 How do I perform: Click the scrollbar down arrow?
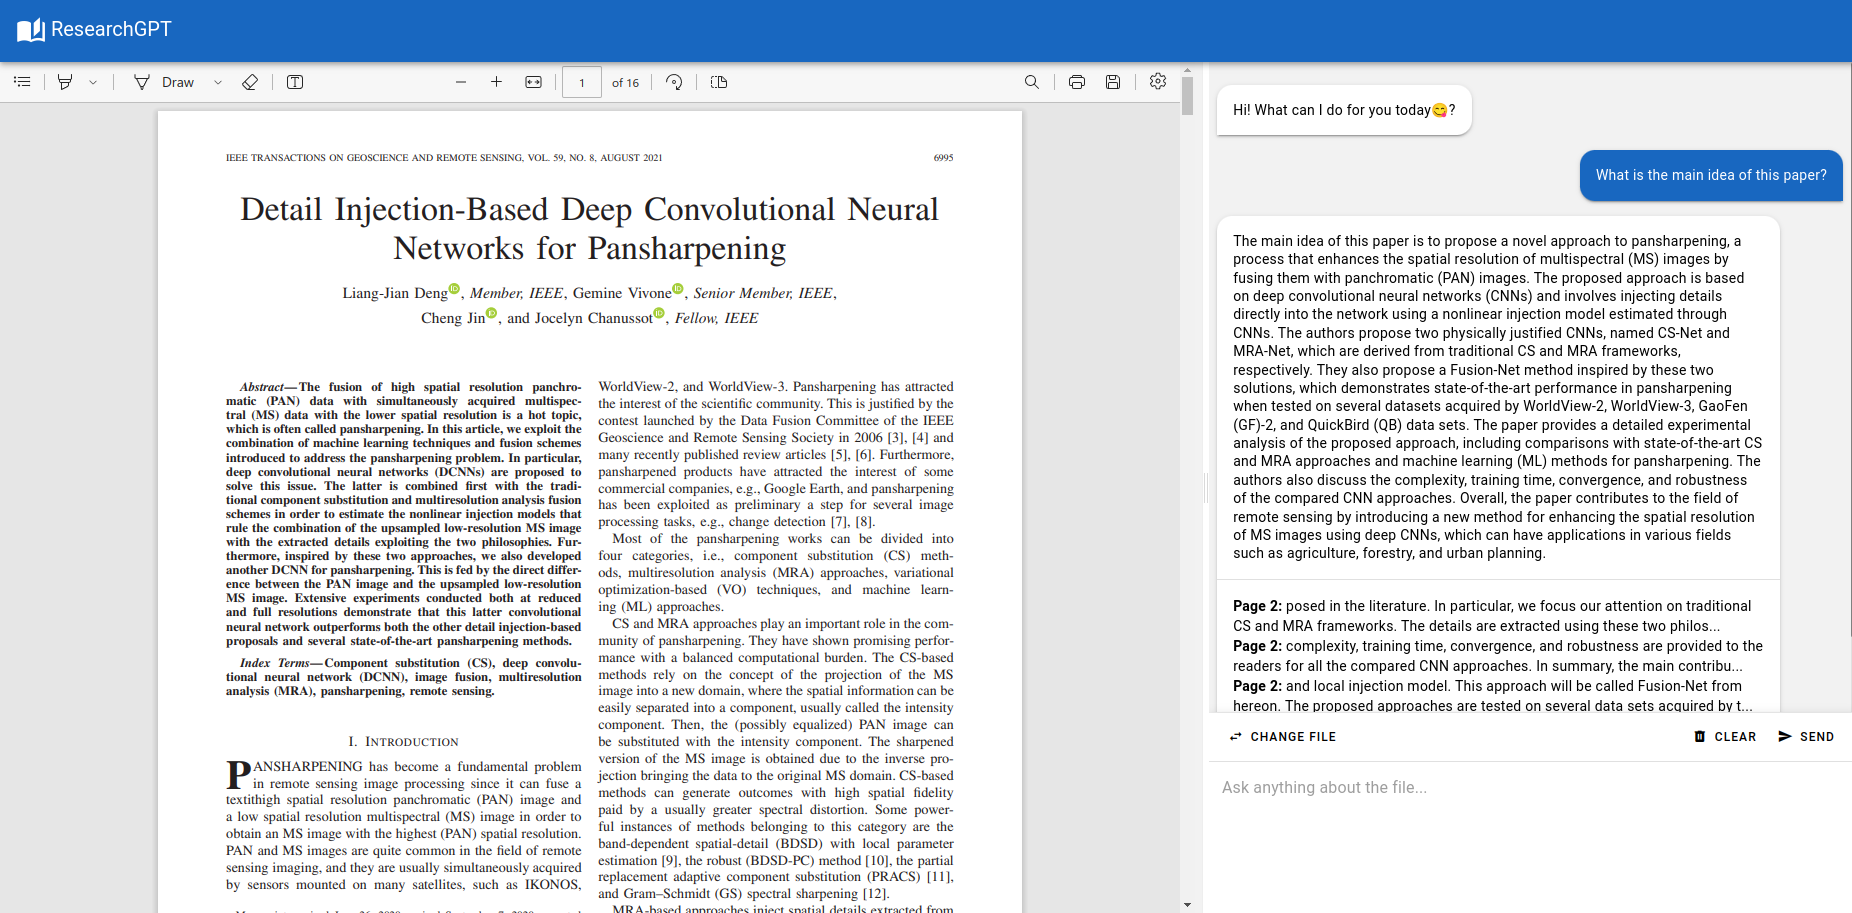[x=1187, y=905]
